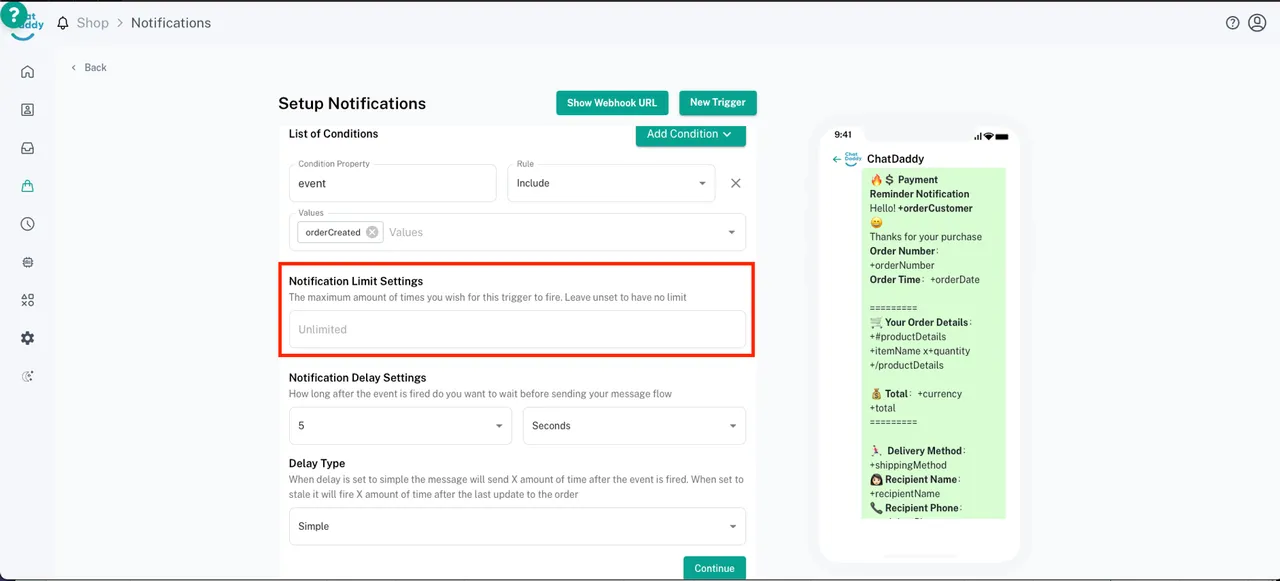Open the Delay Type dropdown set to Simple
Viewport: 1280px width, 581px height.
pyautogui.click(x=517, y=526)
